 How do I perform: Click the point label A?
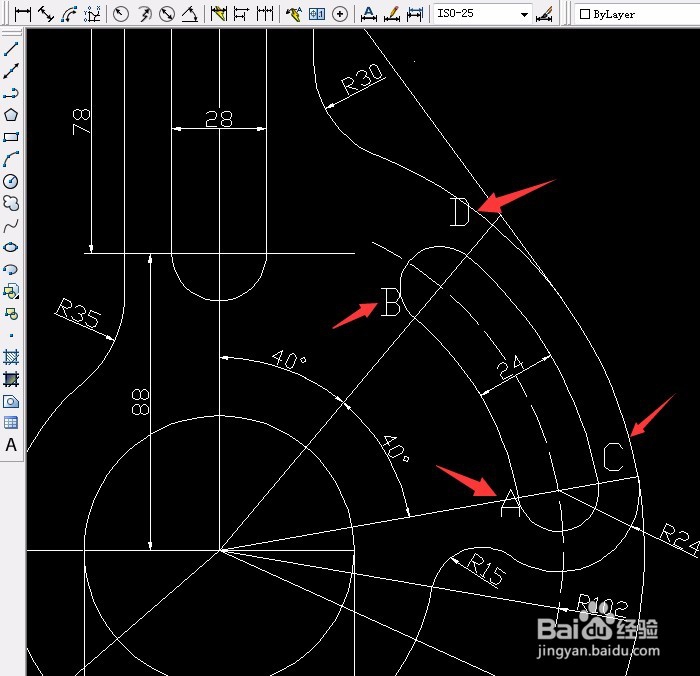point(510,503)
